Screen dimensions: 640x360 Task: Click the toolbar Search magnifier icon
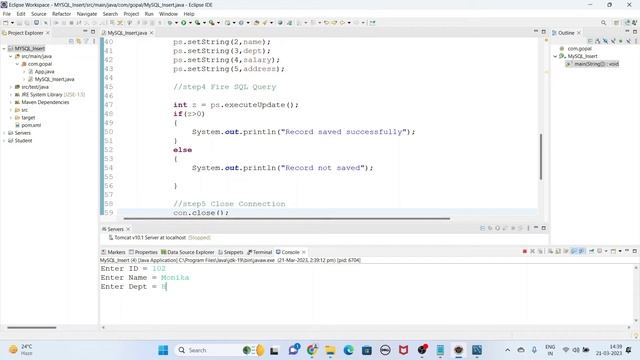[x=603, y=23]
